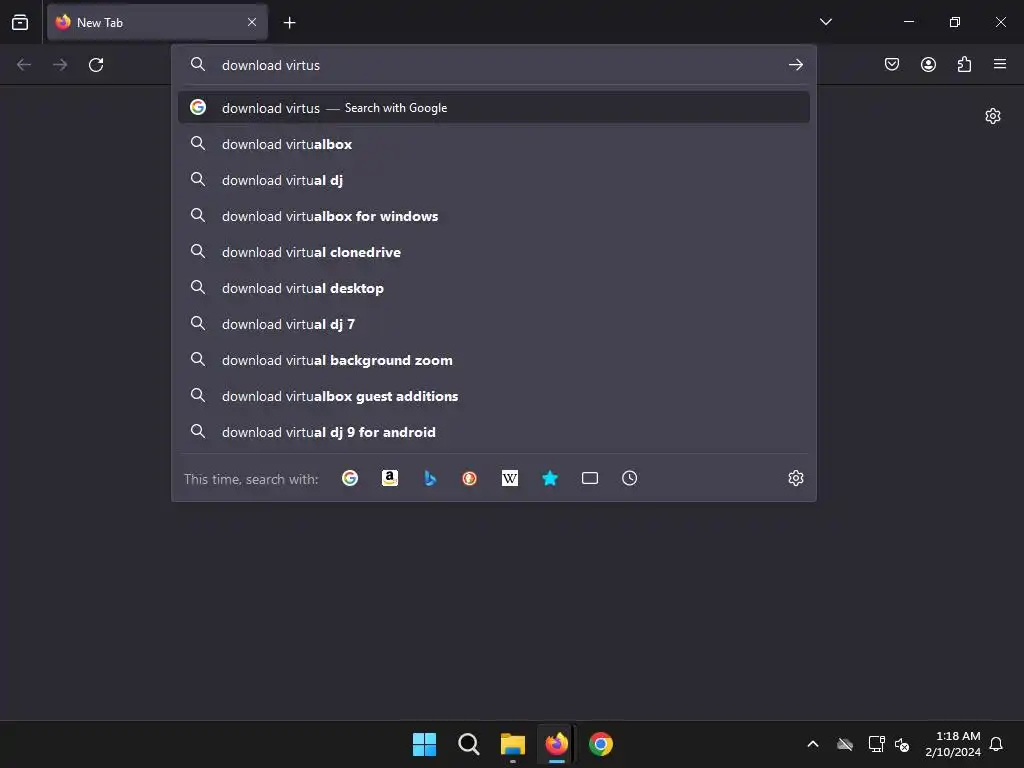Reload the current page

tap(96, 65)
